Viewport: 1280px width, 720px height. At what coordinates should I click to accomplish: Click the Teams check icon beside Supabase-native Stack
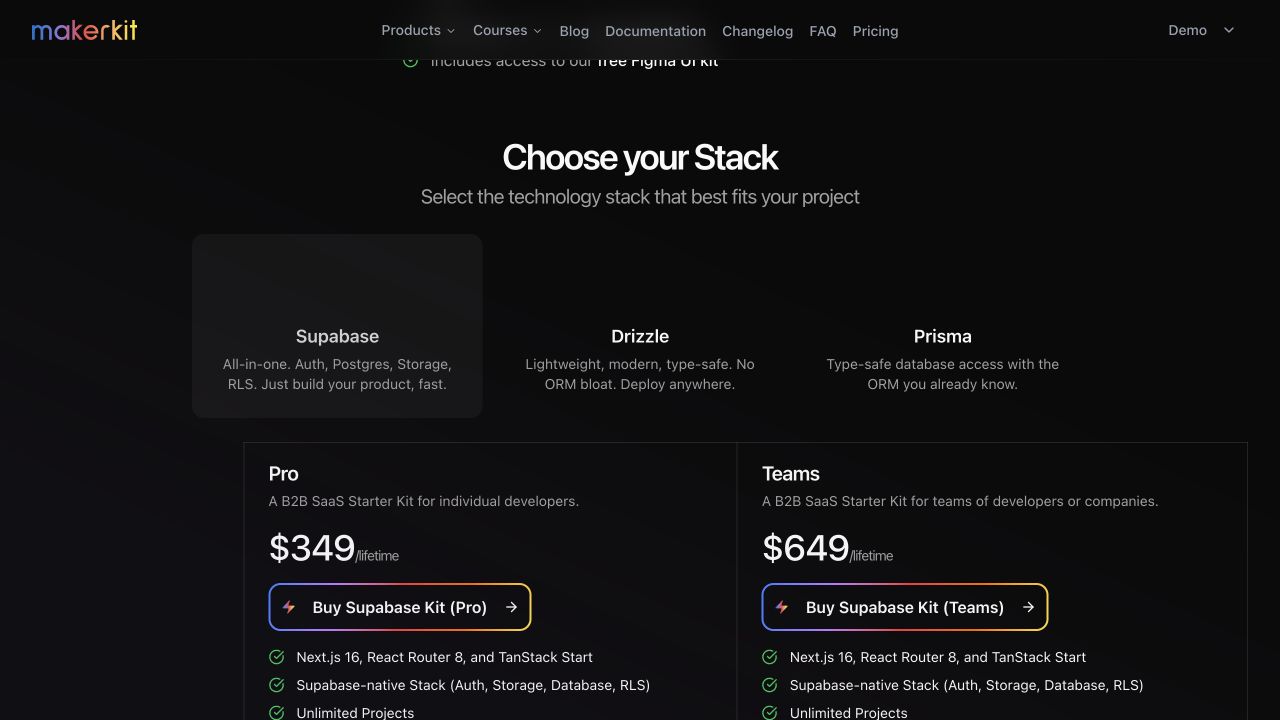(770, 685)
